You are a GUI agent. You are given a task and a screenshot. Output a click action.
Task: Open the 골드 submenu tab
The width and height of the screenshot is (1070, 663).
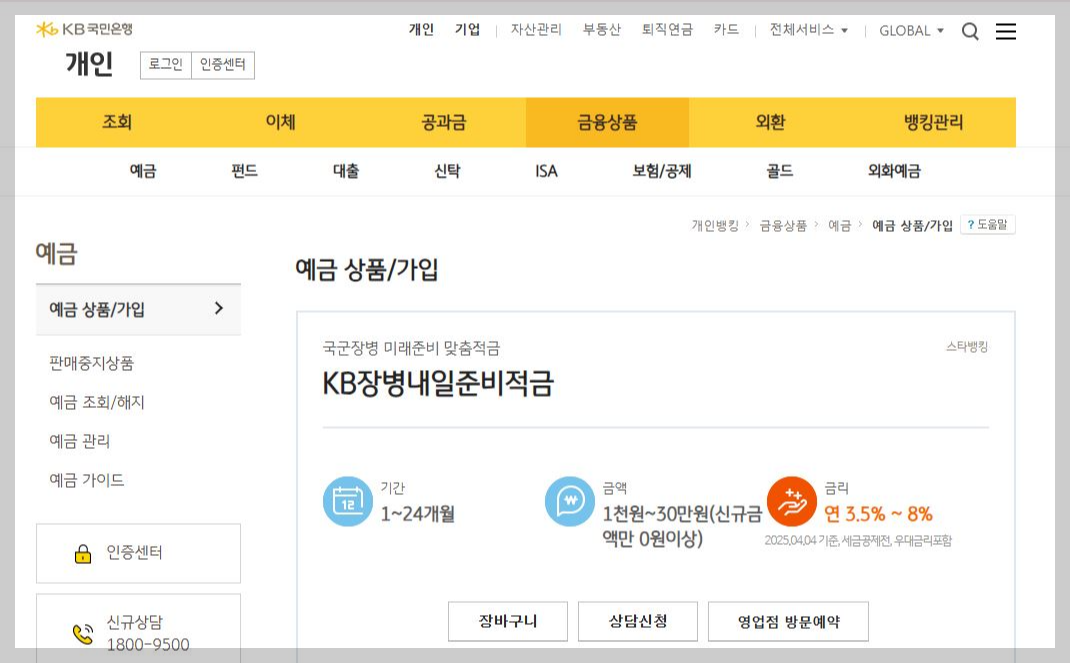[x=779, y=171]
